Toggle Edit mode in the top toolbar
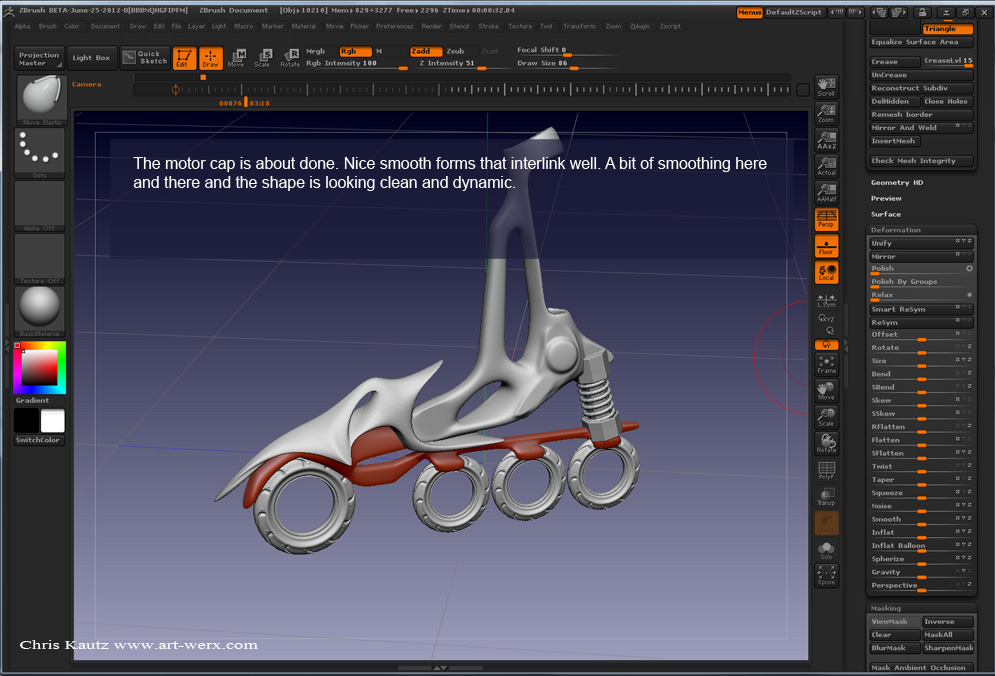Viewport: 995px width, 676px height. click(184, 58)
